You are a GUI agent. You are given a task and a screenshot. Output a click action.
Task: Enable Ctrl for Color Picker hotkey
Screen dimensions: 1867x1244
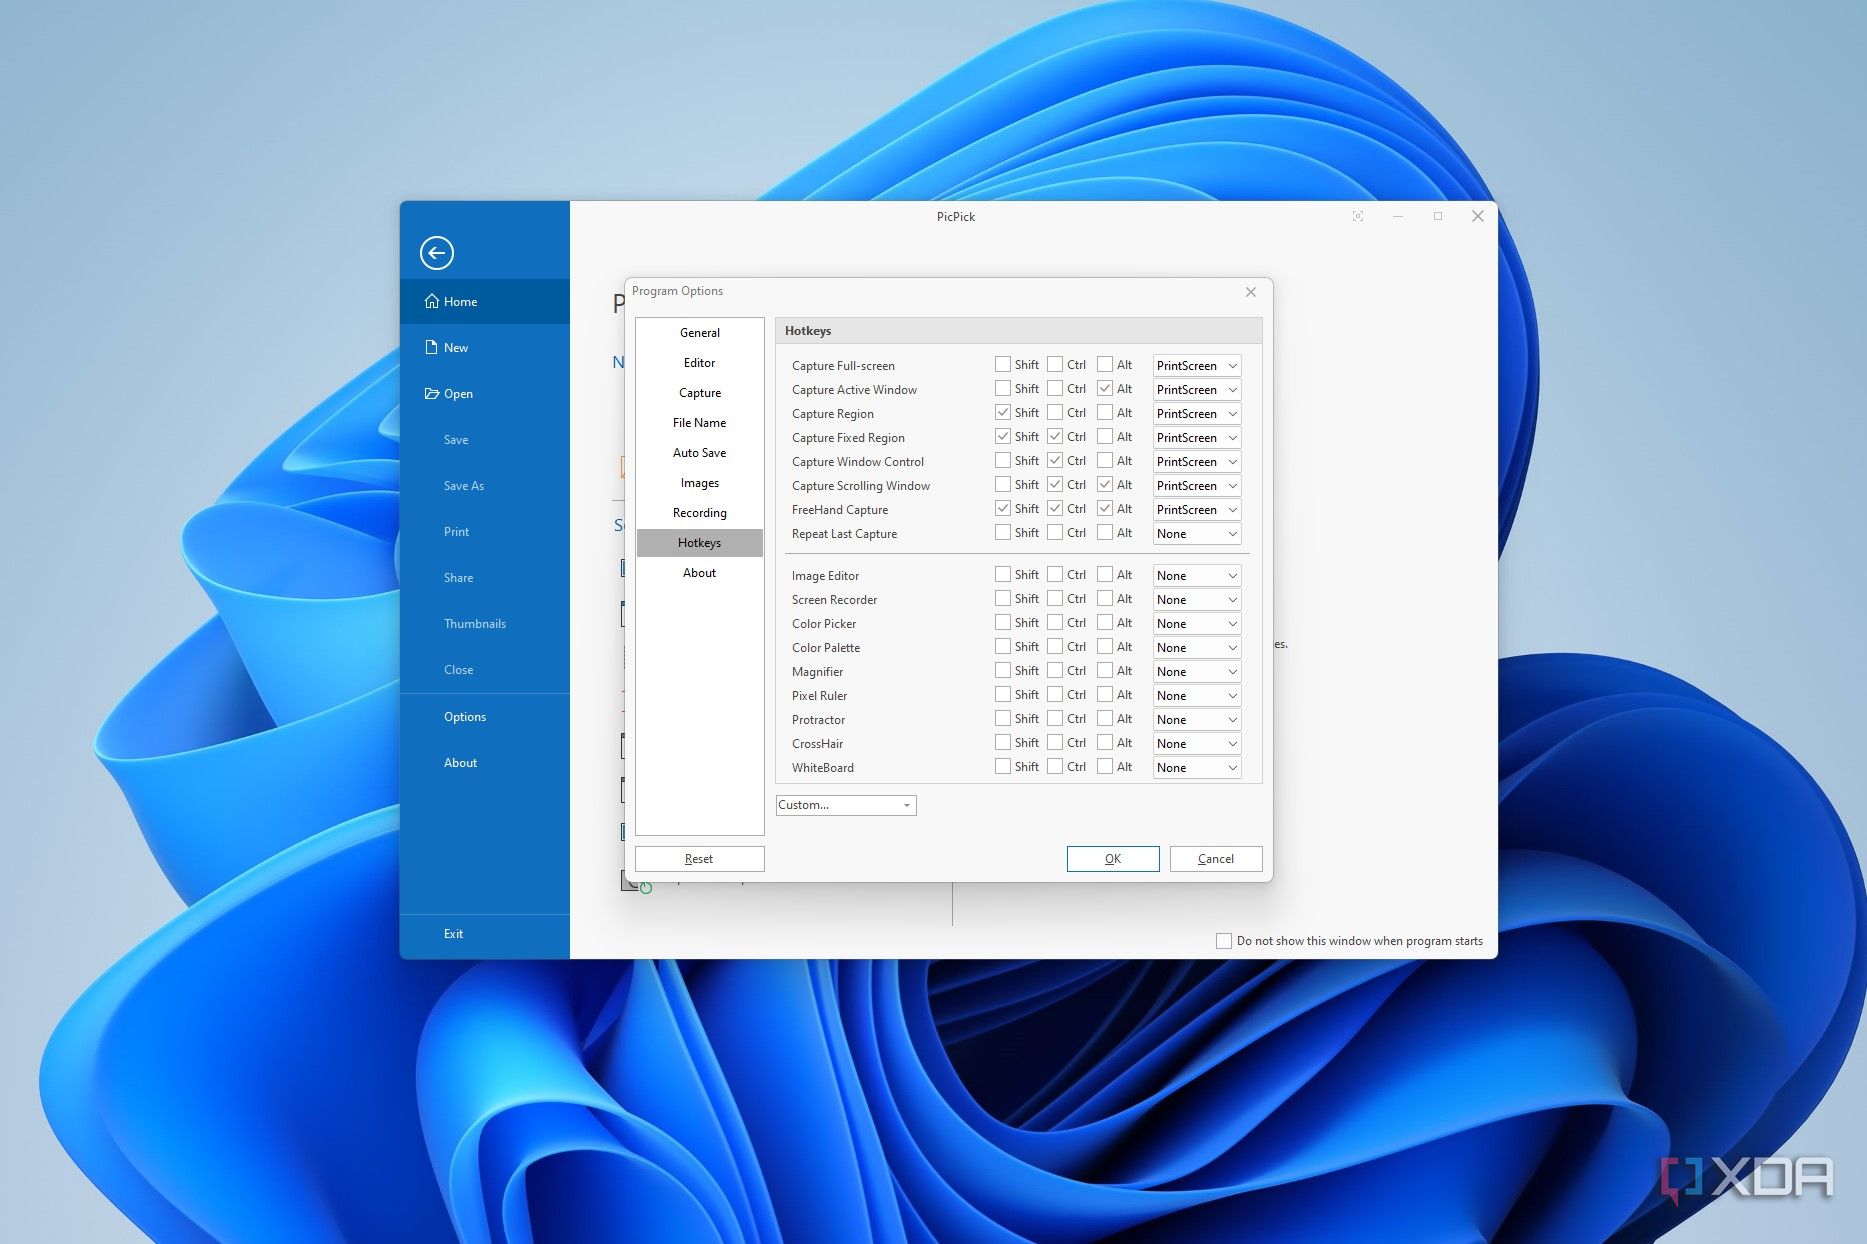point(1055,623)
